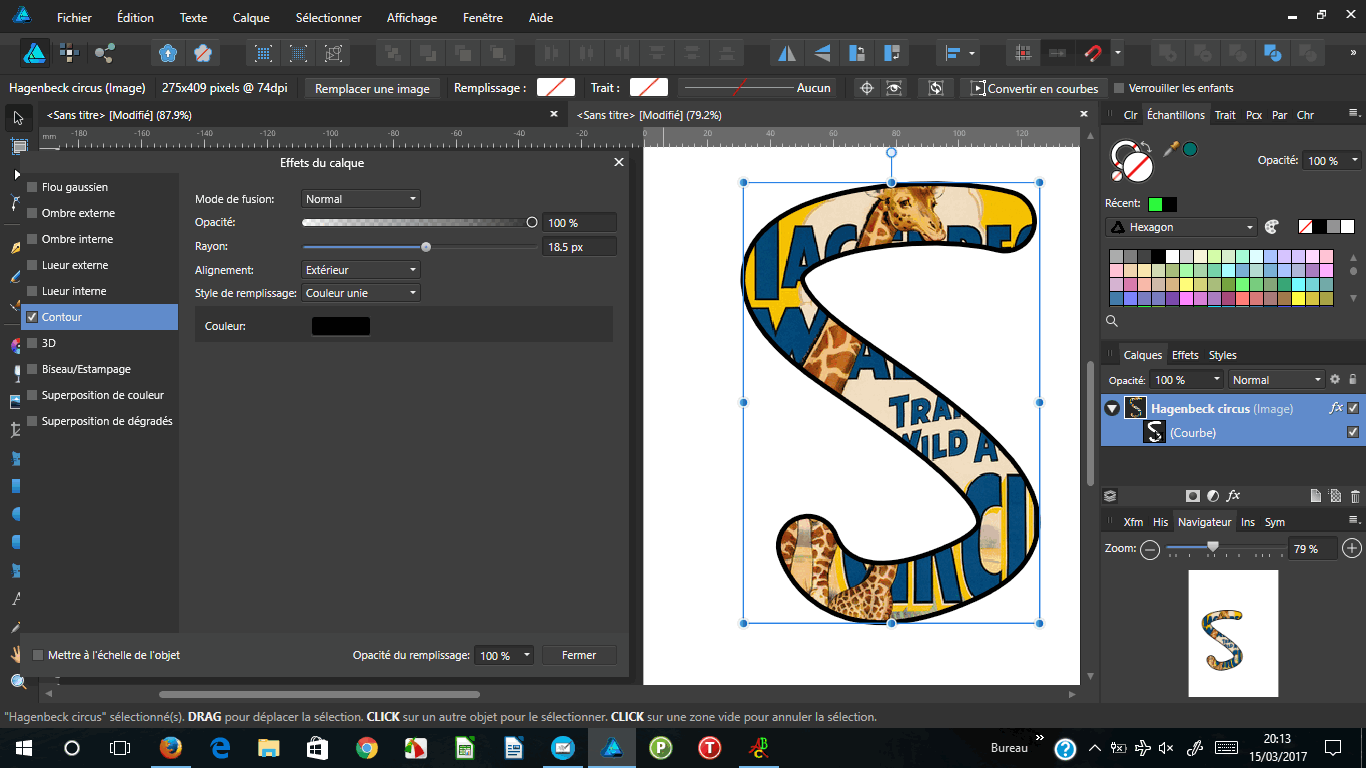The height and width of the screenshot is (768, 1366).
Task: Click Convertir en courbes
Action: click(1035, 88)
